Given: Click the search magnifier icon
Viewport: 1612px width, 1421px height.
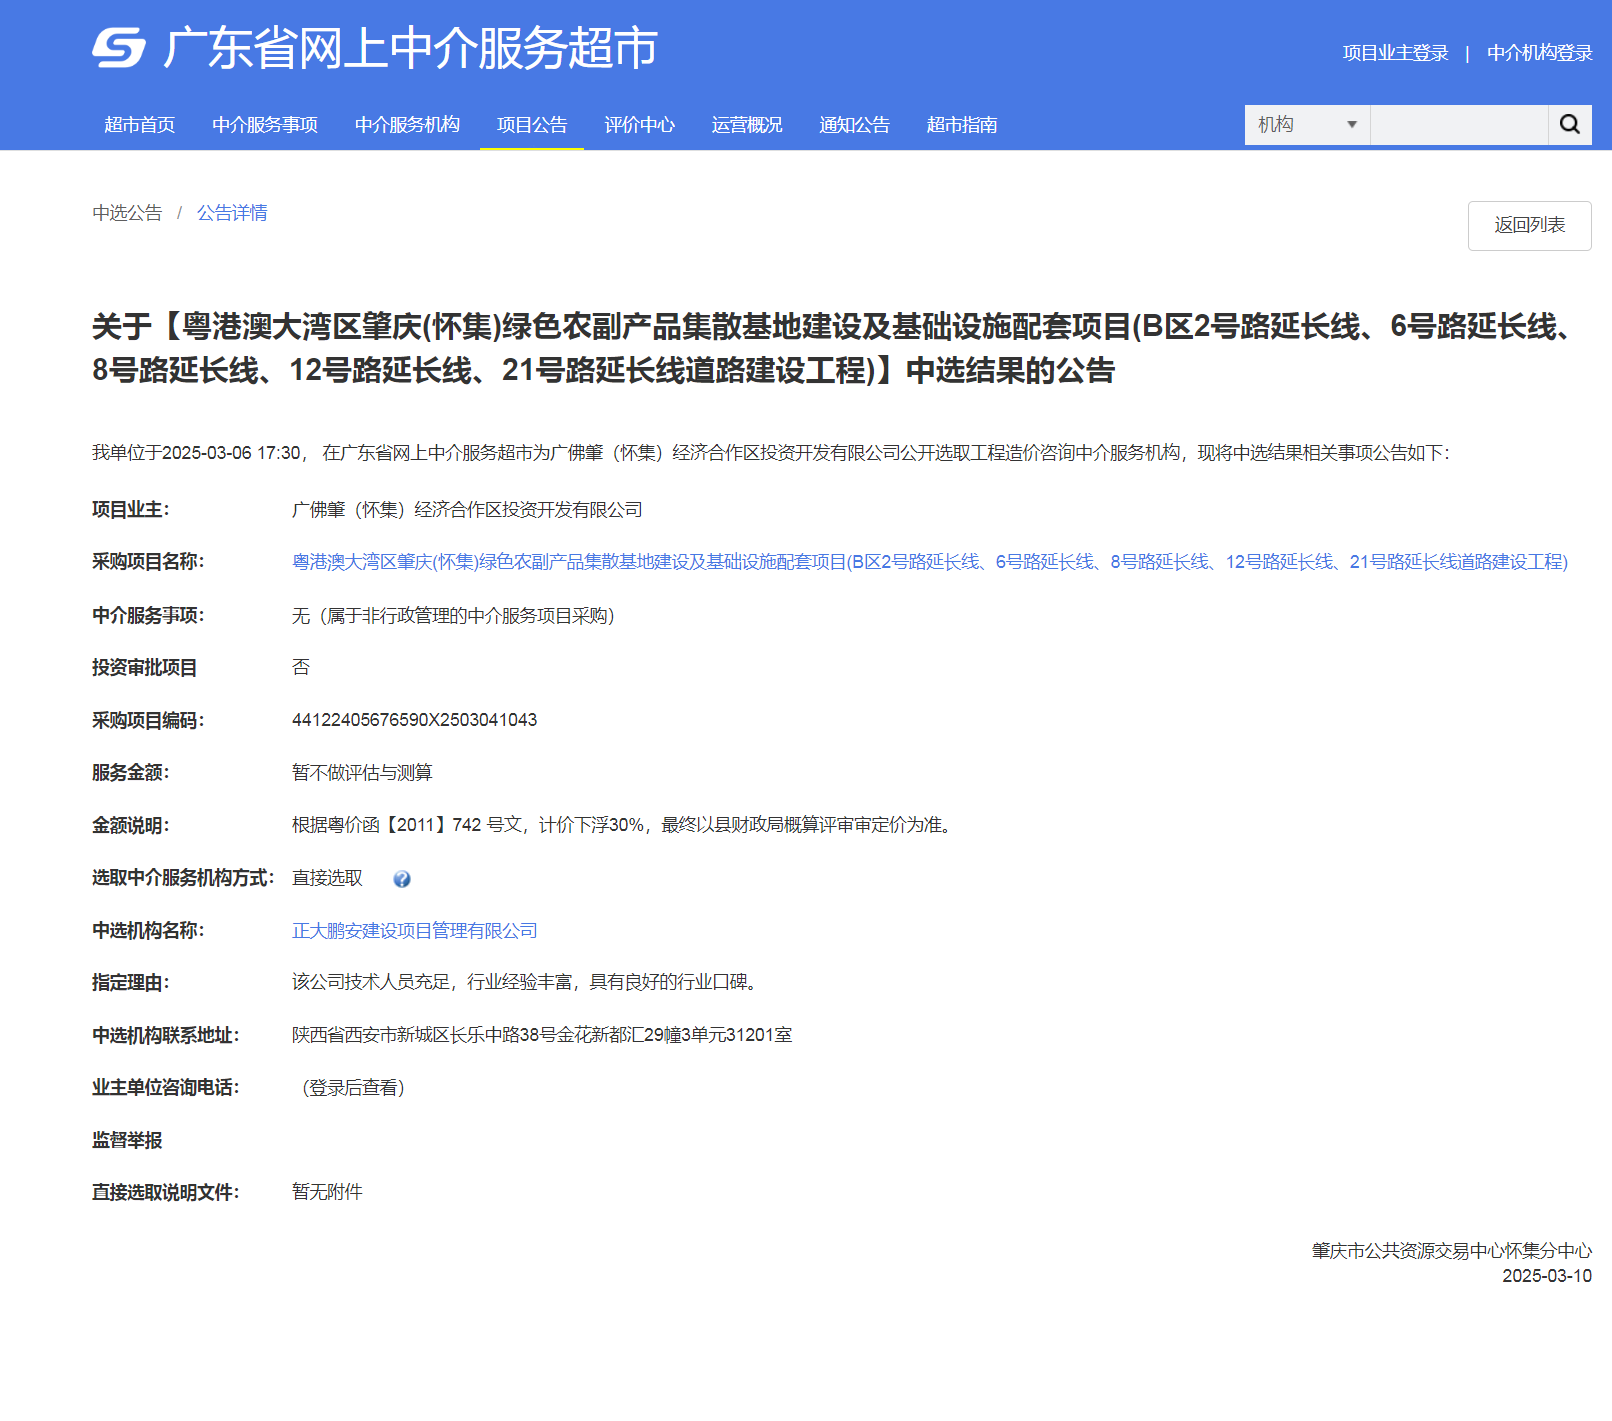Looking at the screenshot, I should [x=1570, y=125].
